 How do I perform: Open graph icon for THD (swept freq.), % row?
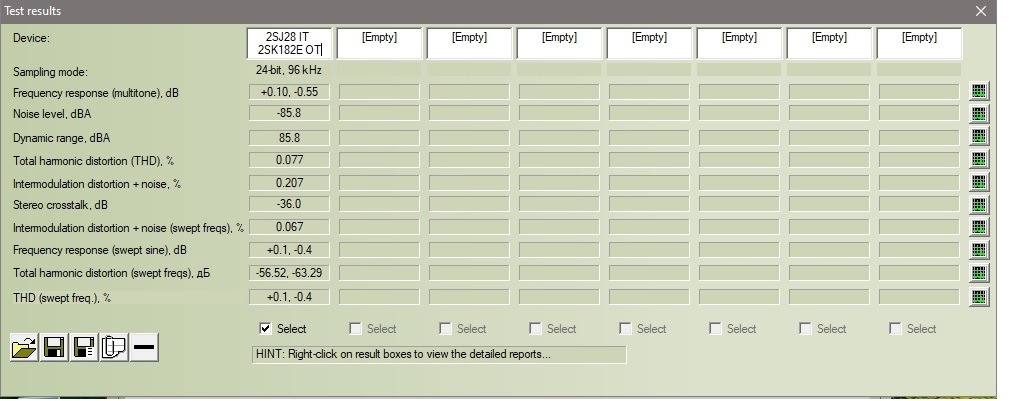pyautogui.click(x=979, y=297)
